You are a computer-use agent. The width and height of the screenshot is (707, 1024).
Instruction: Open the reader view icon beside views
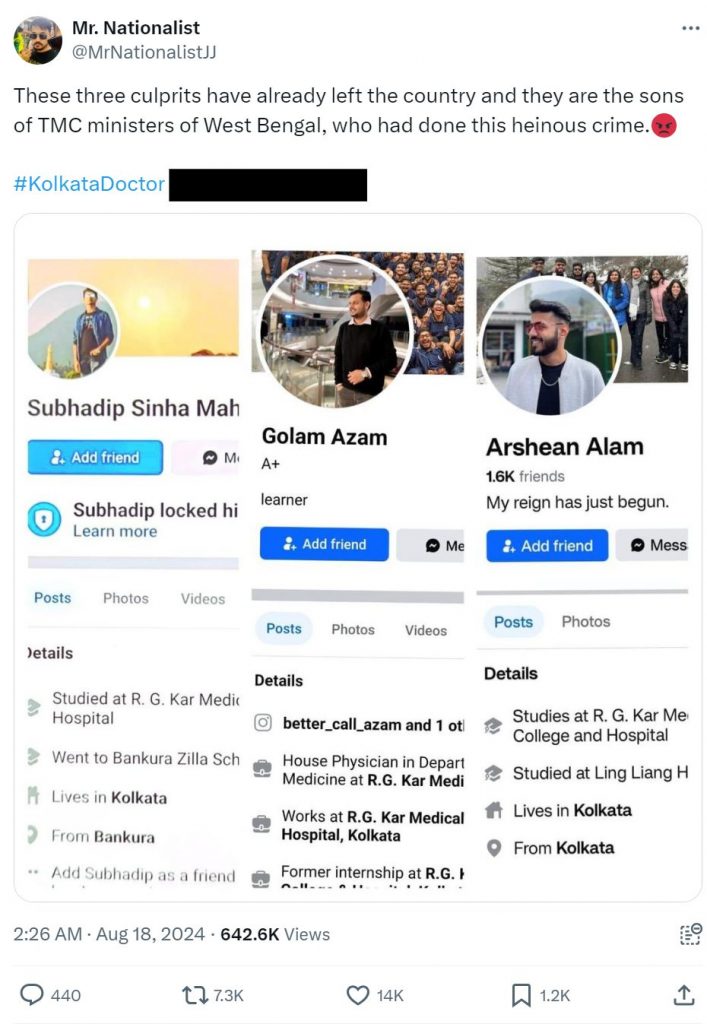[689, 935]
